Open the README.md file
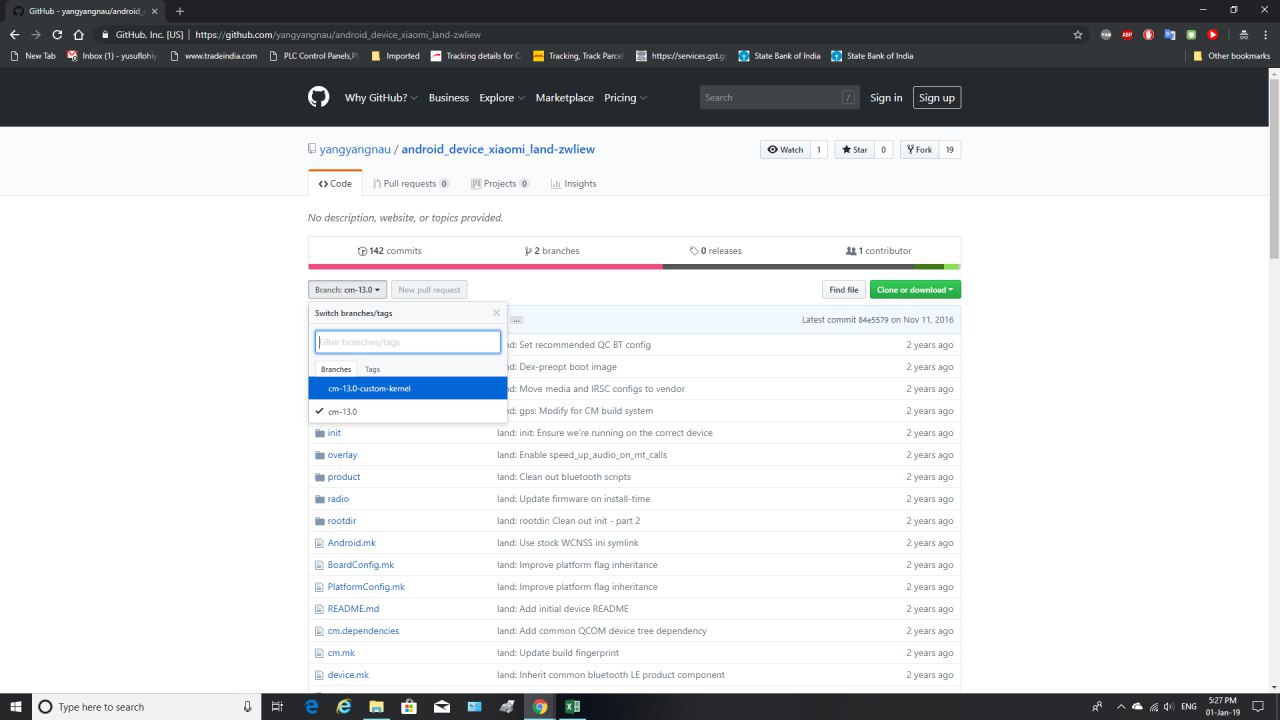The image size is (1280, 720). (x=353, y=609)
